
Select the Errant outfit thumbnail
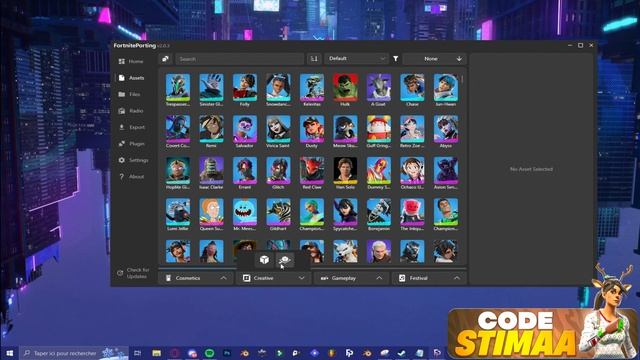click(x=245, y=171)
